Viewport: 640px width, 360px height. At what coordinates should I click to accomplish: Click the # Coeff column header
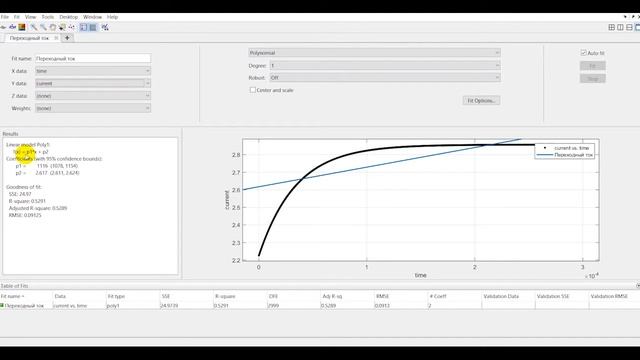tap(455, 296)
